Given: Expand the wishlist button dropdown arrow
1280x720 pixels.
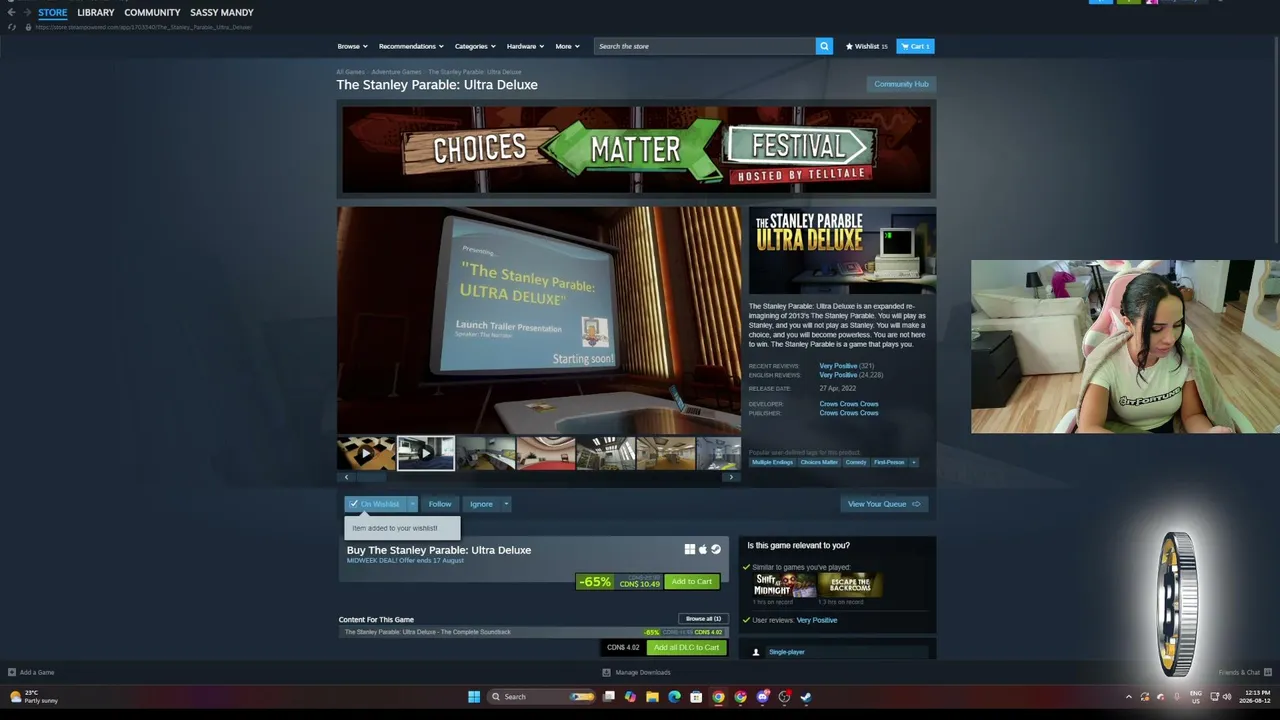Looking at the screenshot, I should (412, 504).
